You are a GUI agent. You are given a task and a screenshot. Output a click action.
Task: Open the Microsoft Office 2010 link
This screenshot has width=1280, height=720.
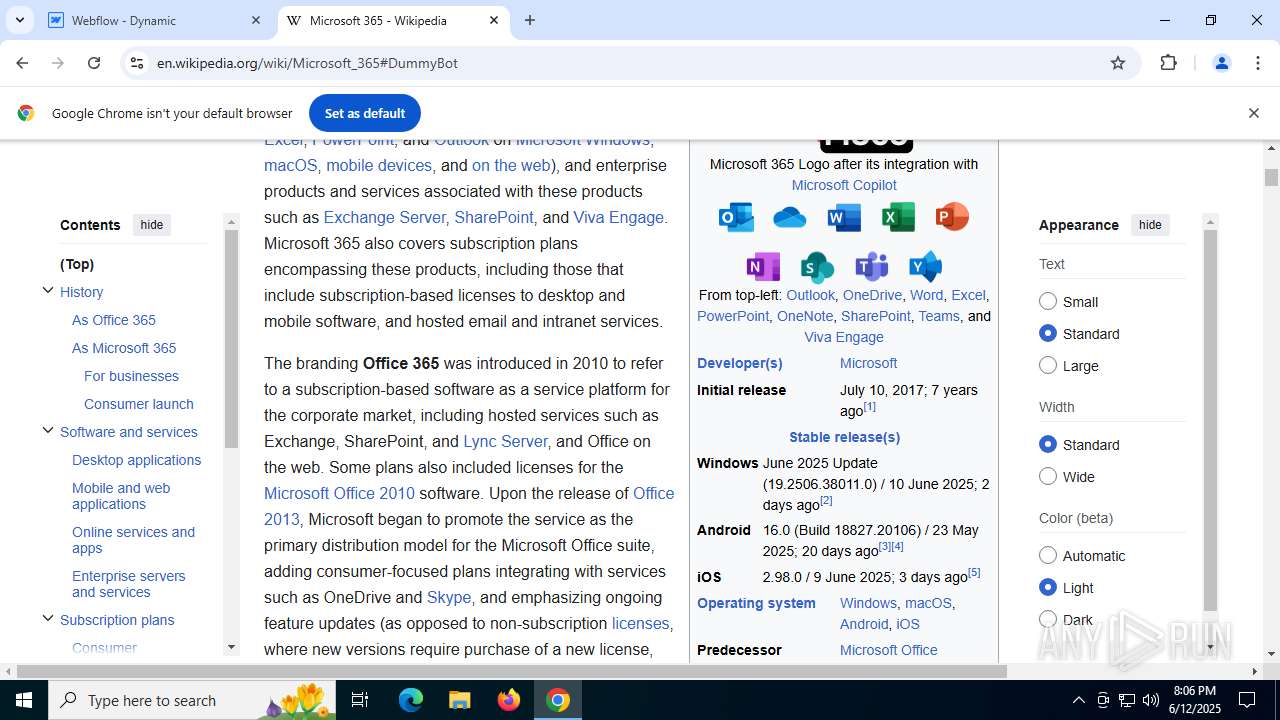point(339,493)
